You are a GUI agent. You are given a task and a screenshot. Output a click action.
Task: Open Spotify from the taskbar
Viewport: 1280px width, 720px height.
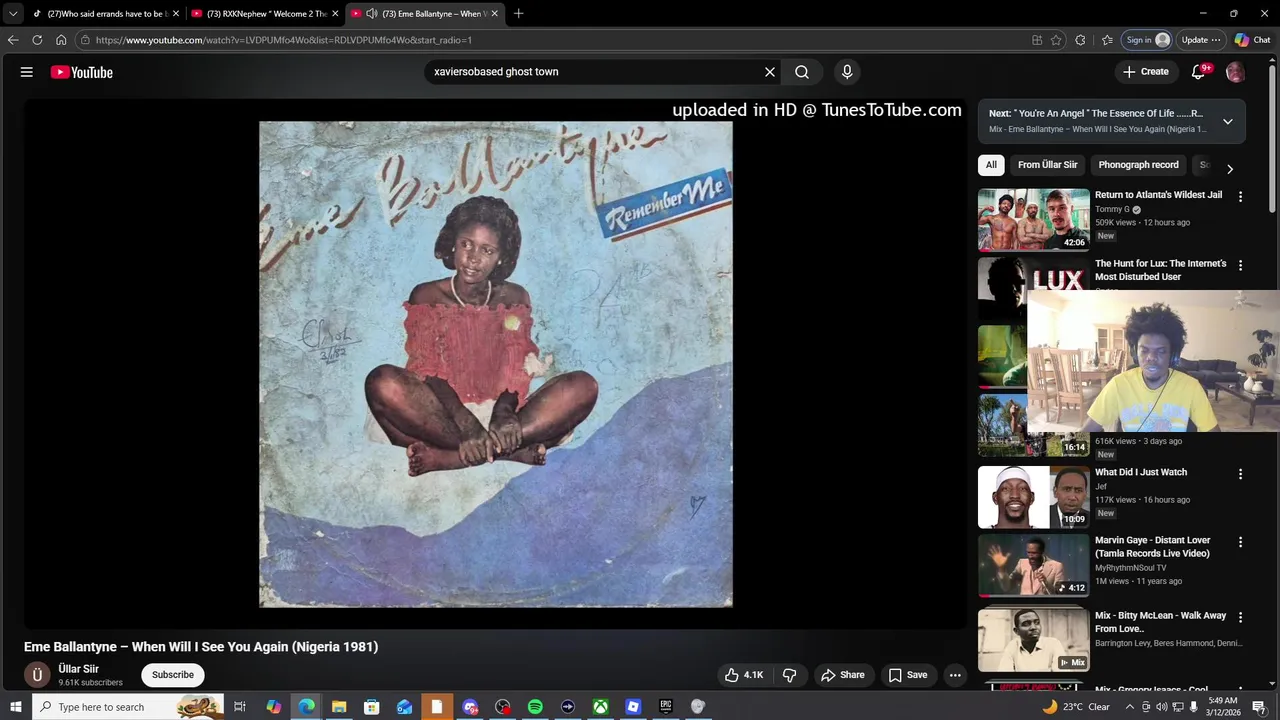point(535,707)
